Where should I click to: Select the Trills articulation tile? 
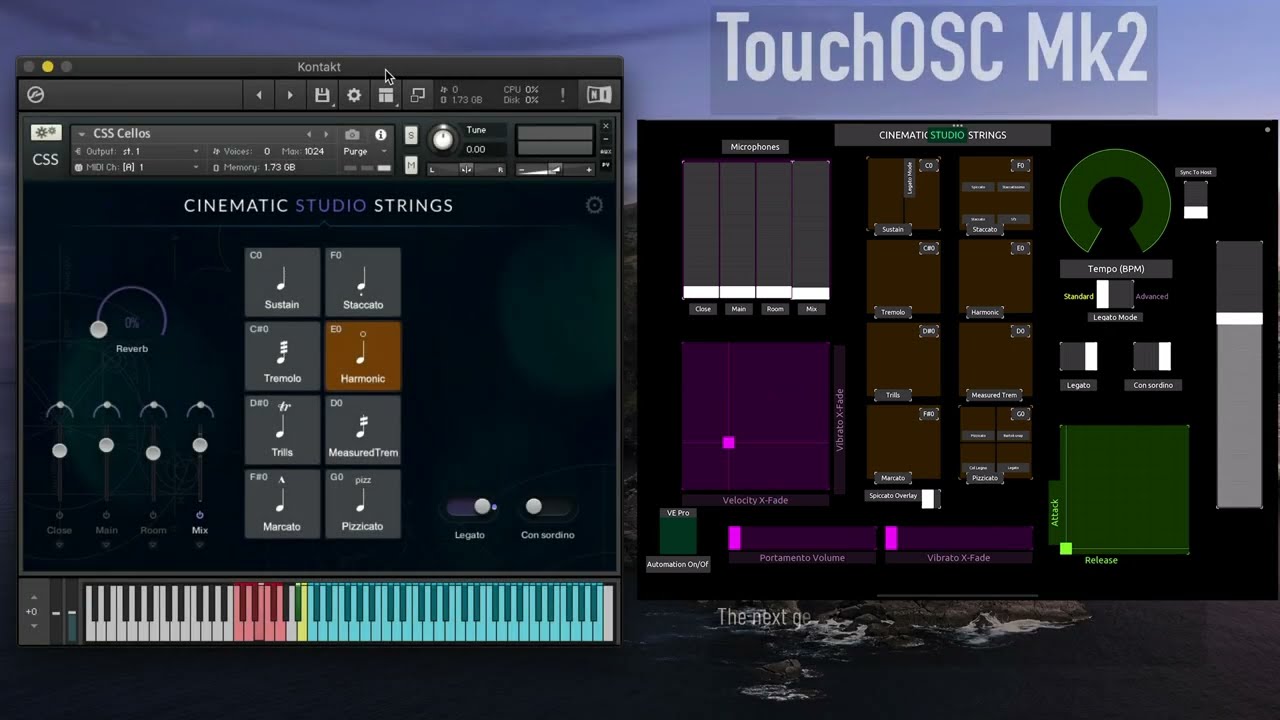[282, 430]
